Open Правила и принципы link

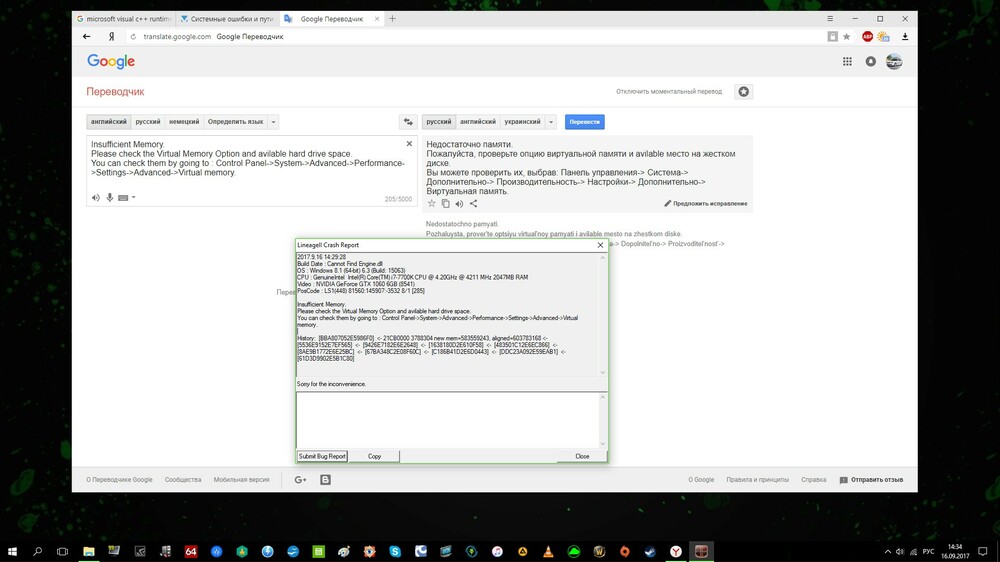pyautogui.click(x=758, y=480)
